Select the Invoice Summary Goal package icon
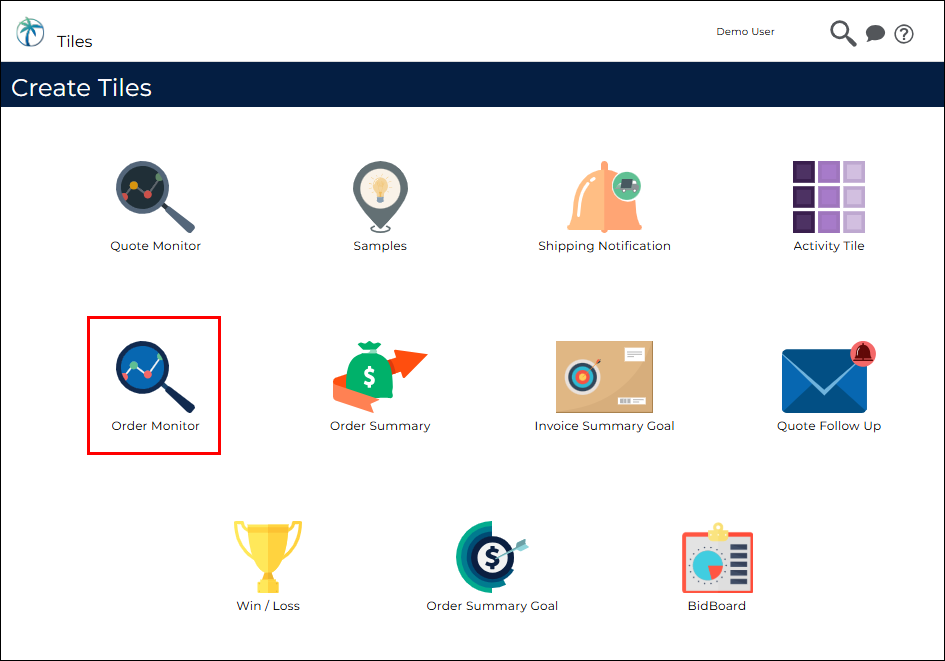945x661 pixels. 604,377
